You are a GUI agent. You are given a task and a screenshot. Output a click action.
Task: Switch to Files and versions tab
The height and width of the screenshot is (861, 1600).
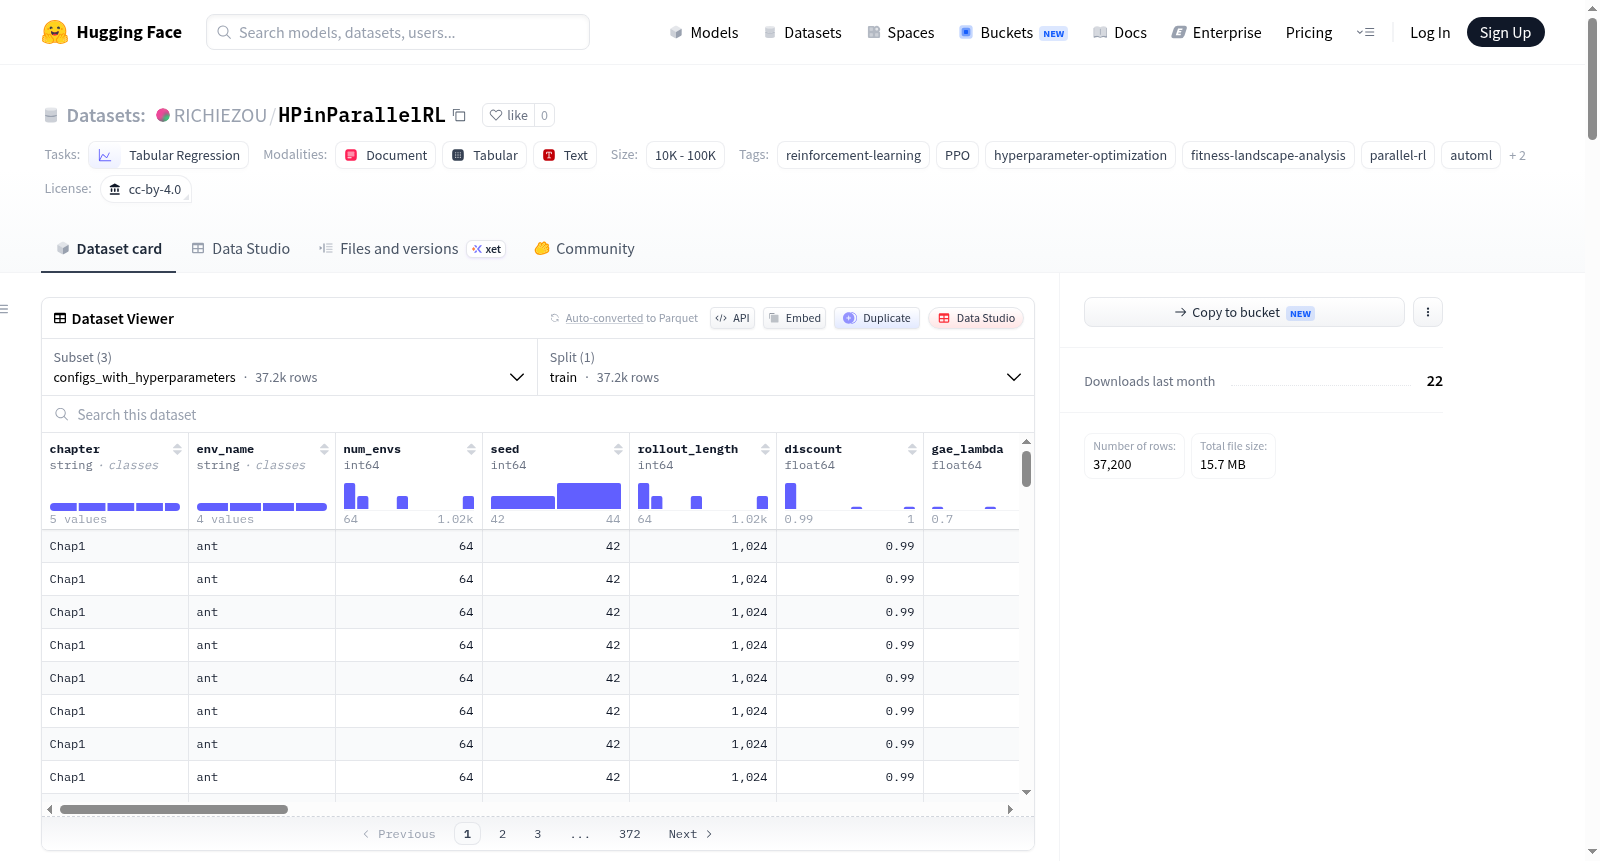[x=411, y=248]
